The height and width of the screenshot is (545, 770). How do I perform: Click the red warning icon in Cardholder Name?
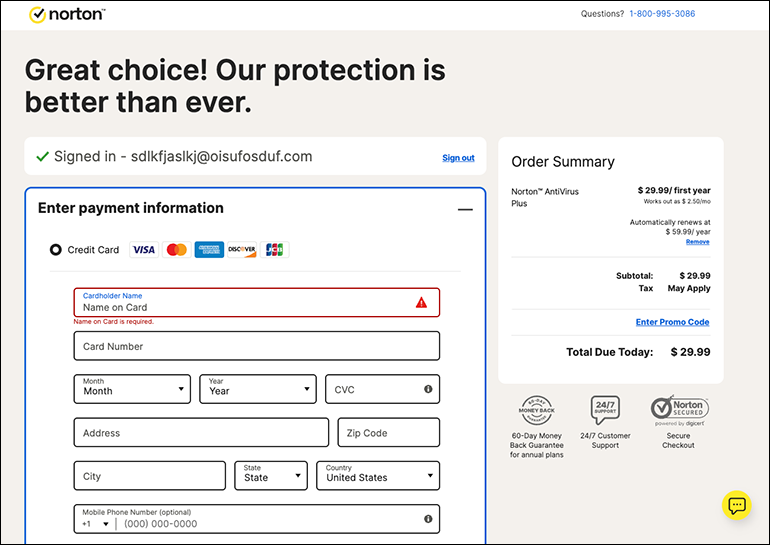[x=421, y=302]
